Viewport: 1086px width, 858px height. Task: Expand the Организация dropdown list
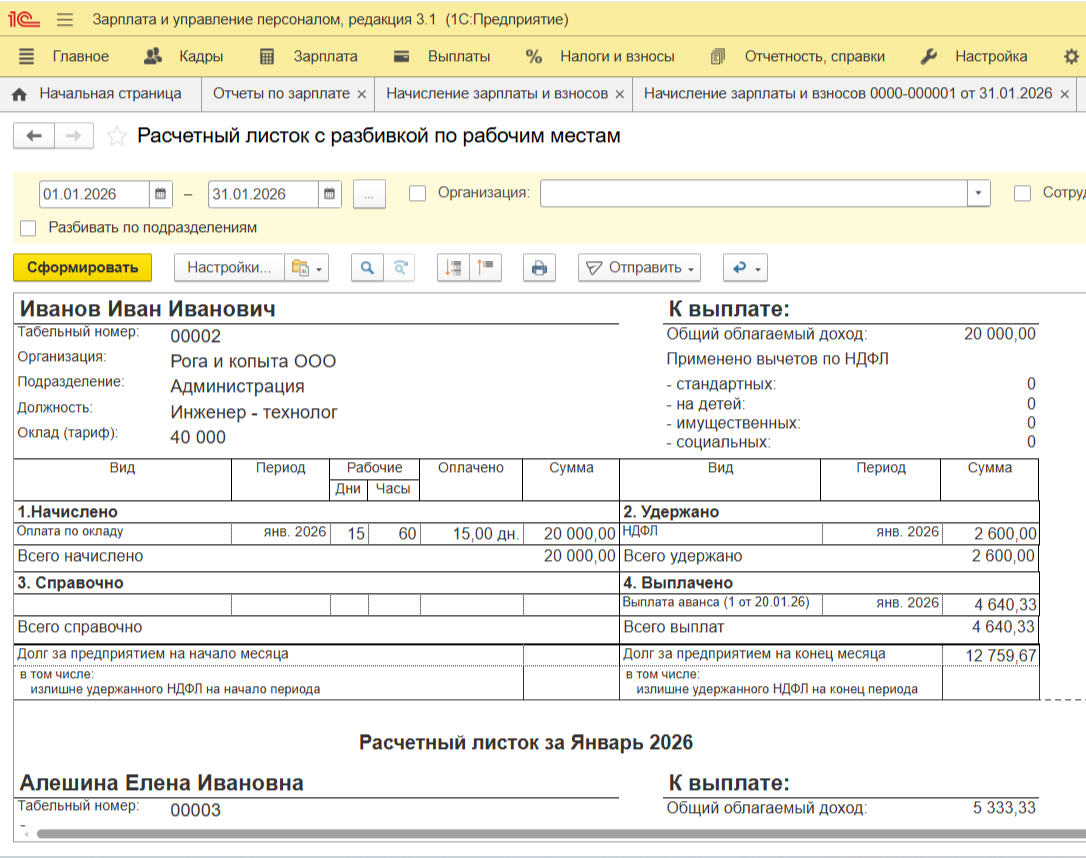tap(977, 194)
